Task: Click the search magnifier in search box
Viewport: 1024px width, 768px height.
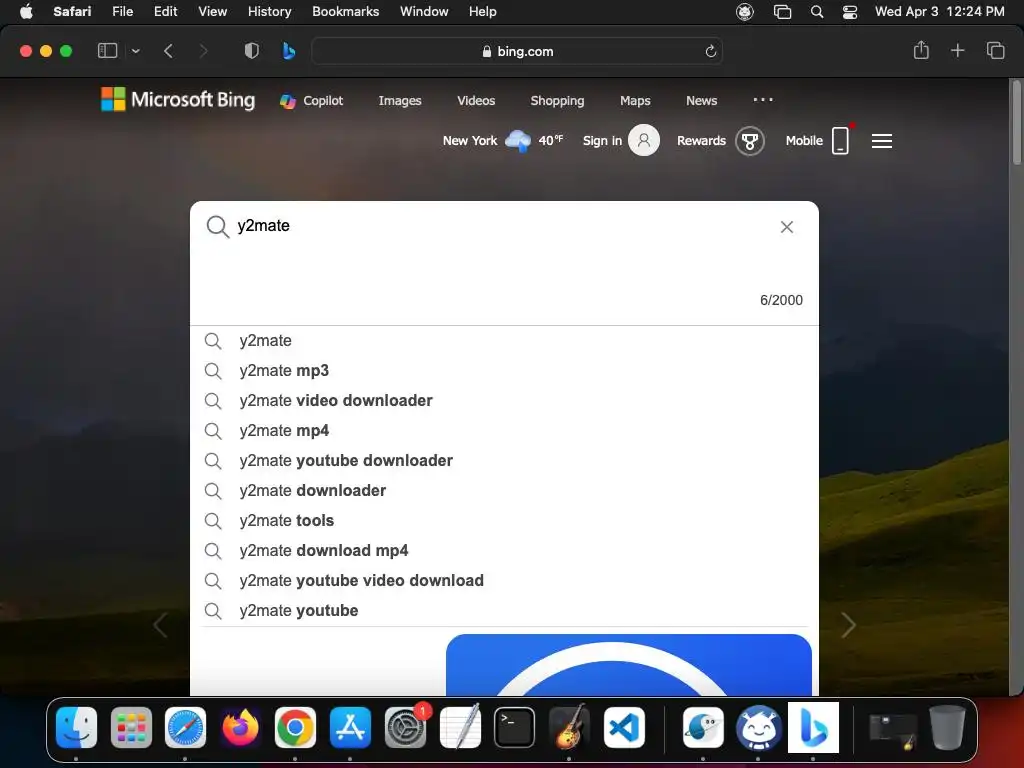Action: (x=217, y=227)
